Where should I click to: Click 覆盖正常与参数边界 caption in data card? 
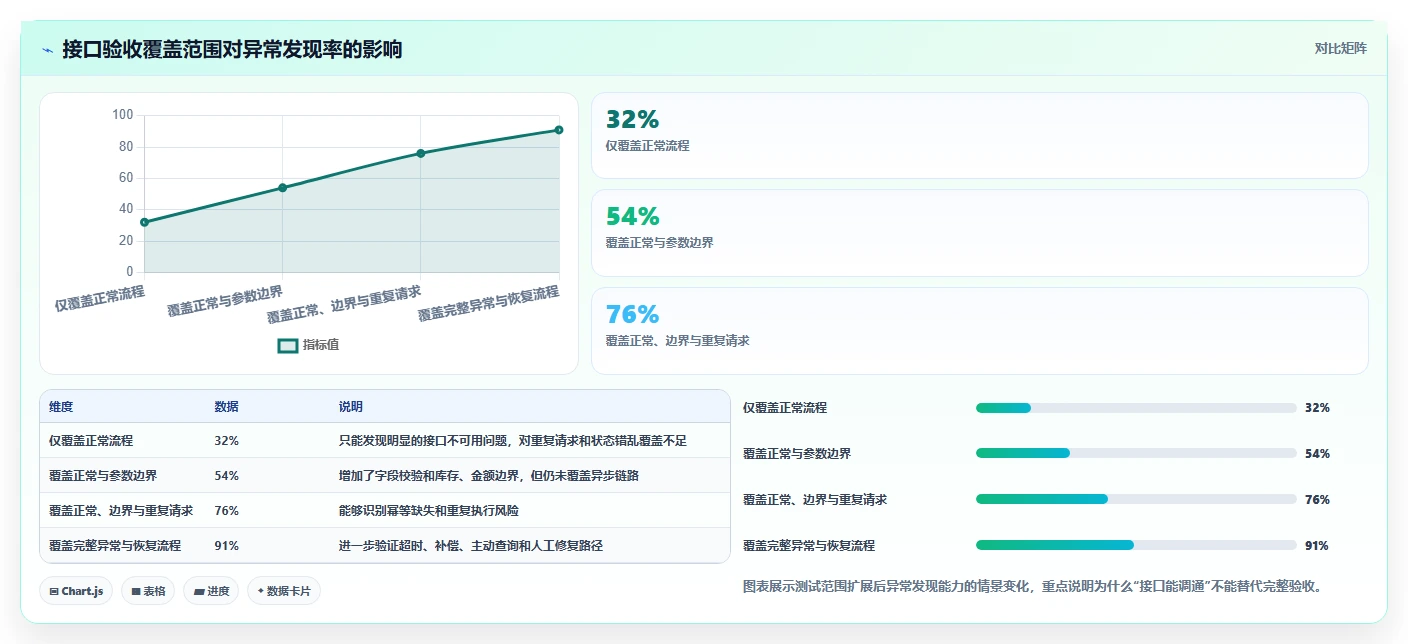(659, 242)
